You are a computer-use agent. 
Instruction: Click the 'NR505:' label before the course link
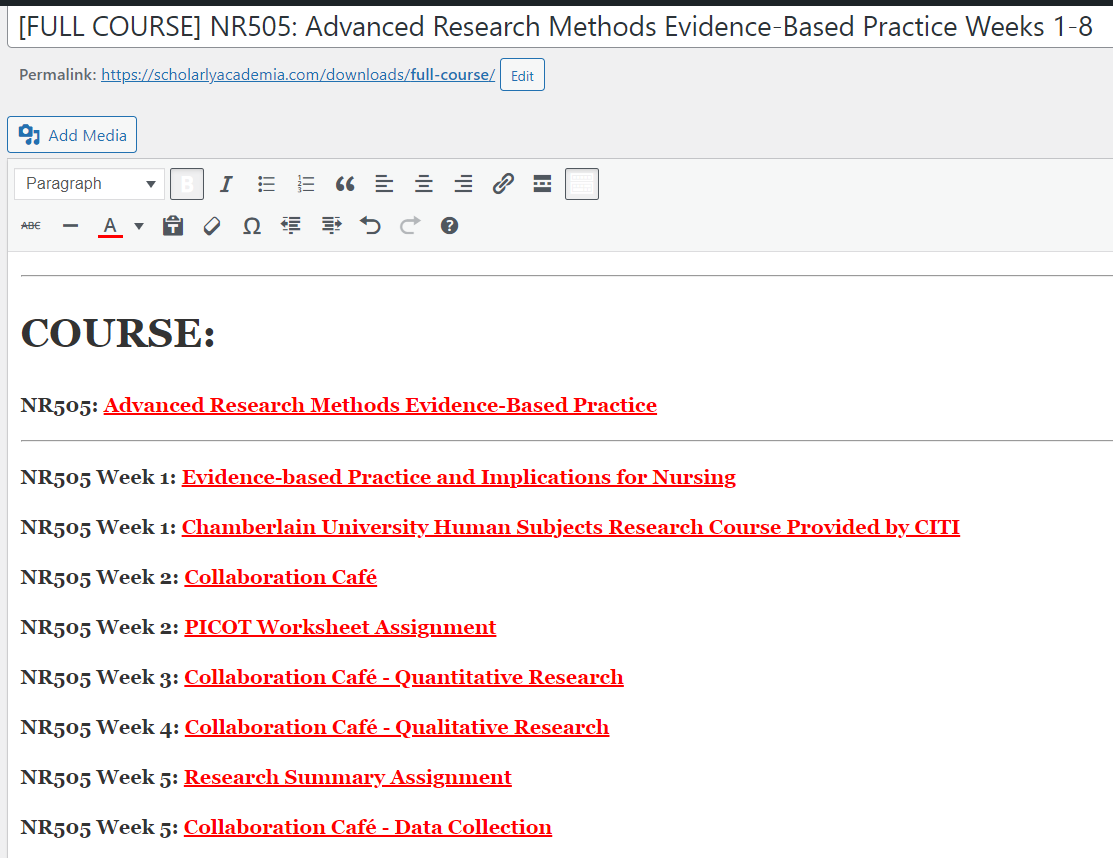tap(60, 405)
